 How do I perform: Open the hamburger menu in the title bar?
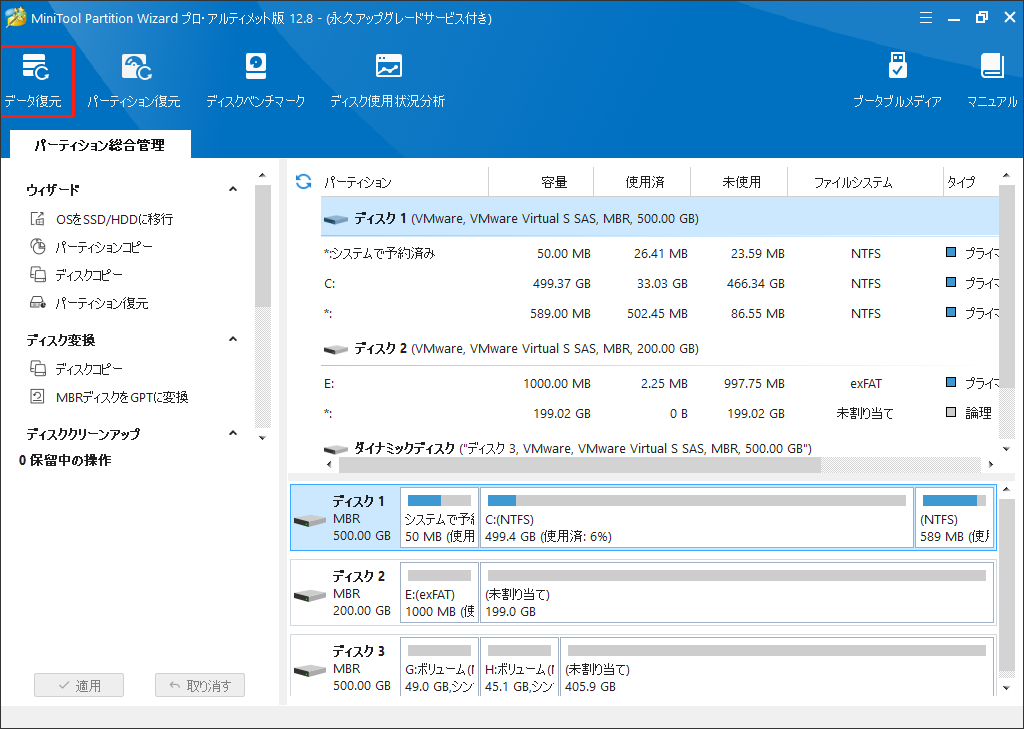(925, 17)
